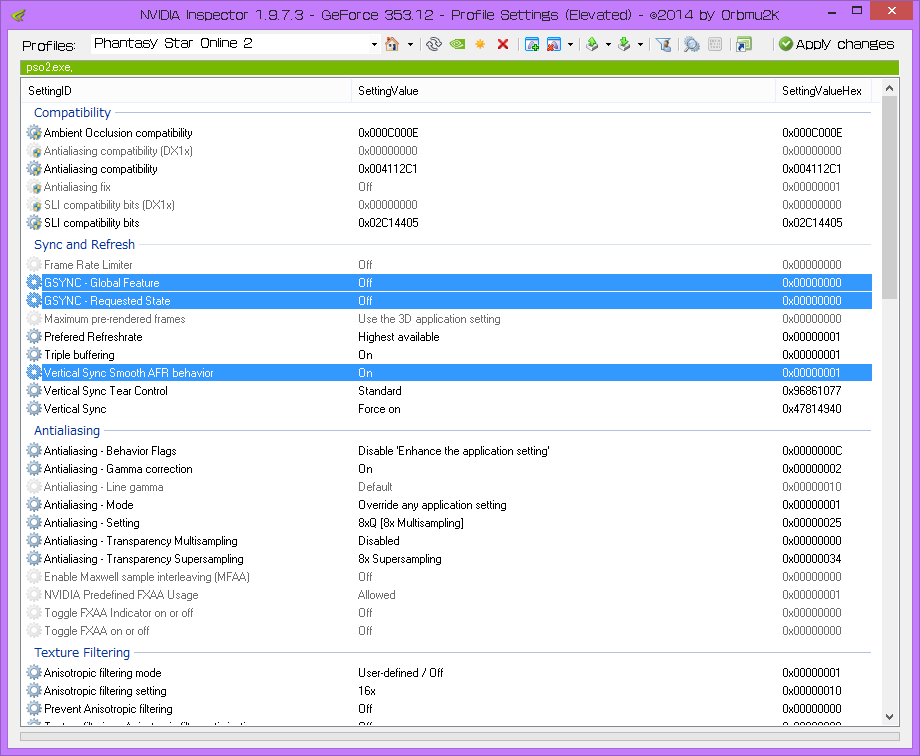This screenshot has height=756, width=920.
Task: Click the create shortcut window icon
Action: pyautogui.click(x=743, y=44)
